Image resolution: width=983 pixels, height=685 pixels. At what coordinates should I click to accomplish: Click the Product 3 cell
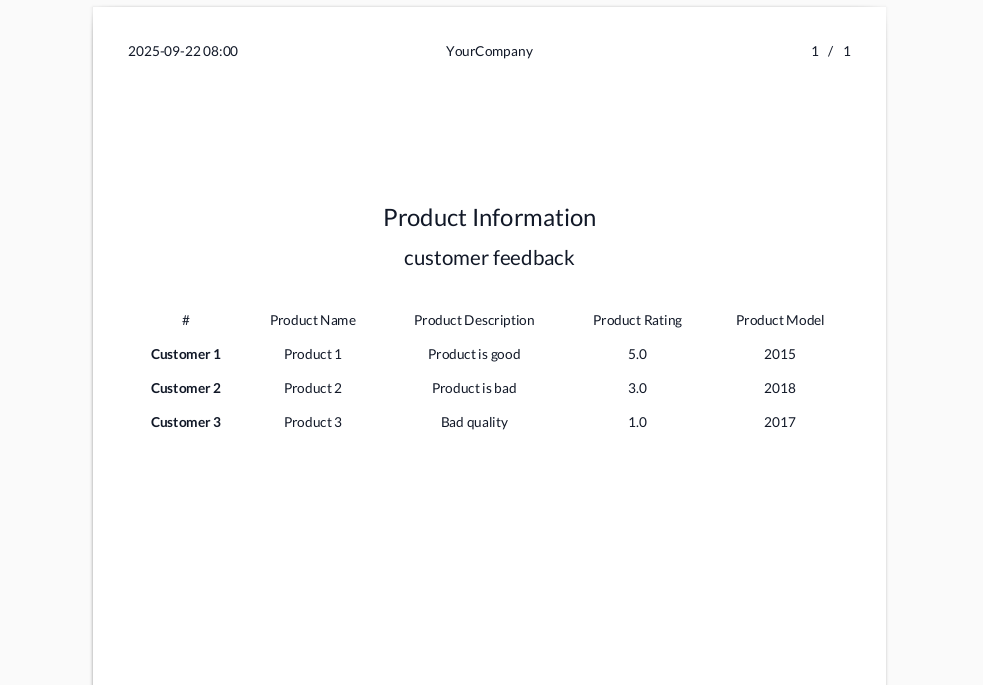click(x=313, y=422)
